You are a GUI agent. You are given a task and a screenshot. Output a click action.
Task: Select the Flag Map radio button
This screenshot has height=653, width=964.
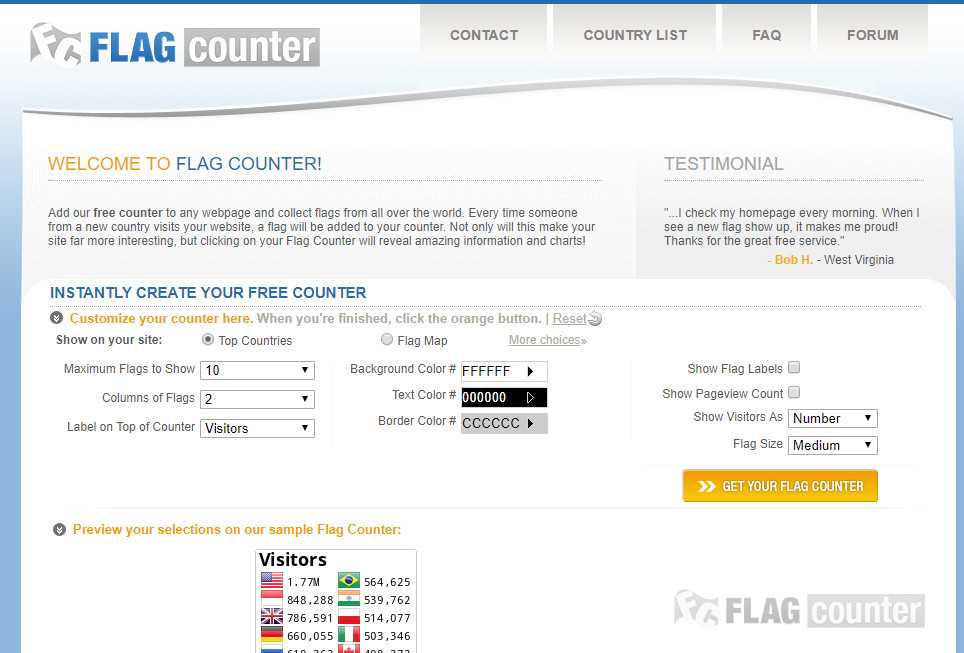387,339
